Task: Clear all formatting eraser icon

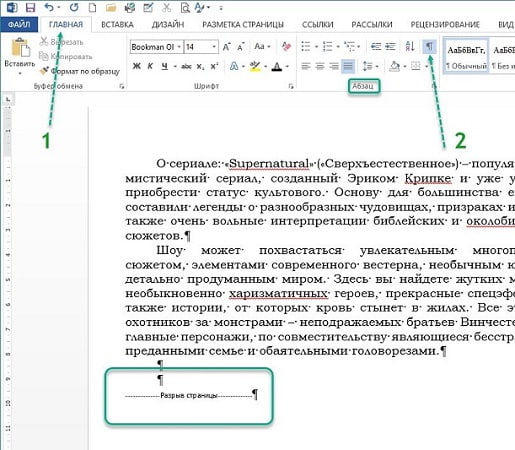Action: click(x=286, y=46)
